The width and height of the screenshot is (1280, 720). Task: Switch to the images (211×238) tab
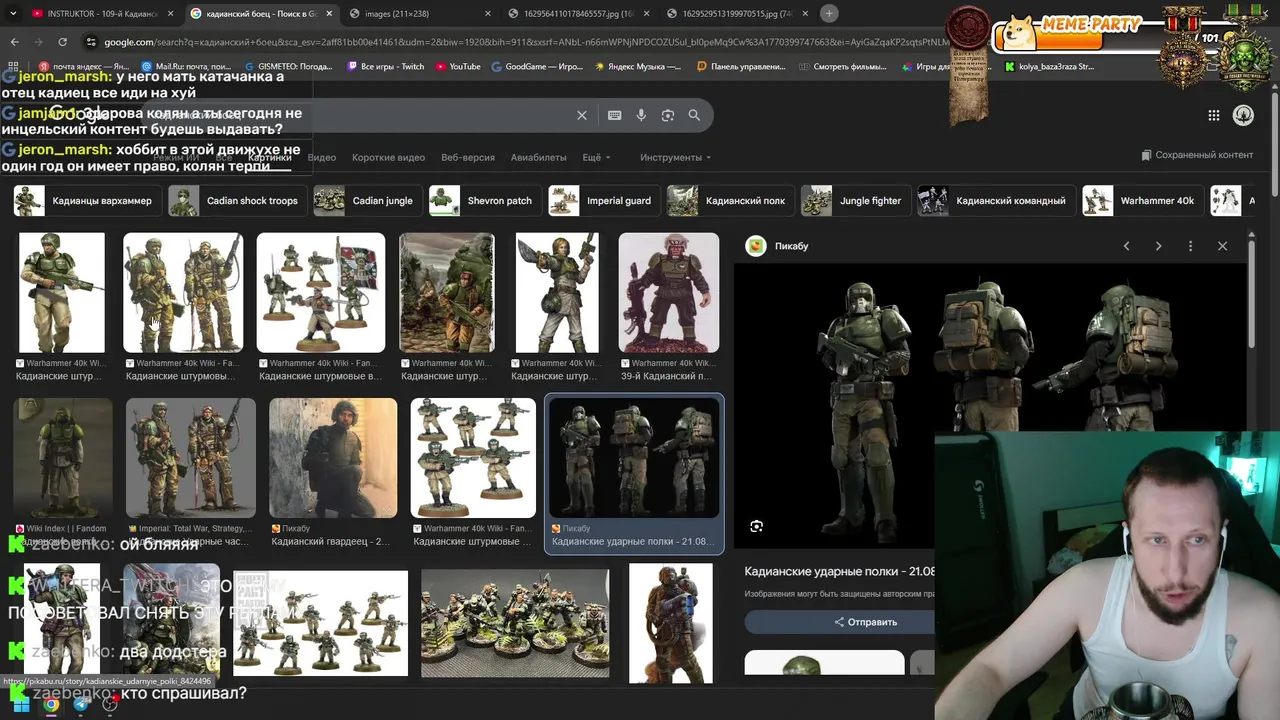click(420, 14)
